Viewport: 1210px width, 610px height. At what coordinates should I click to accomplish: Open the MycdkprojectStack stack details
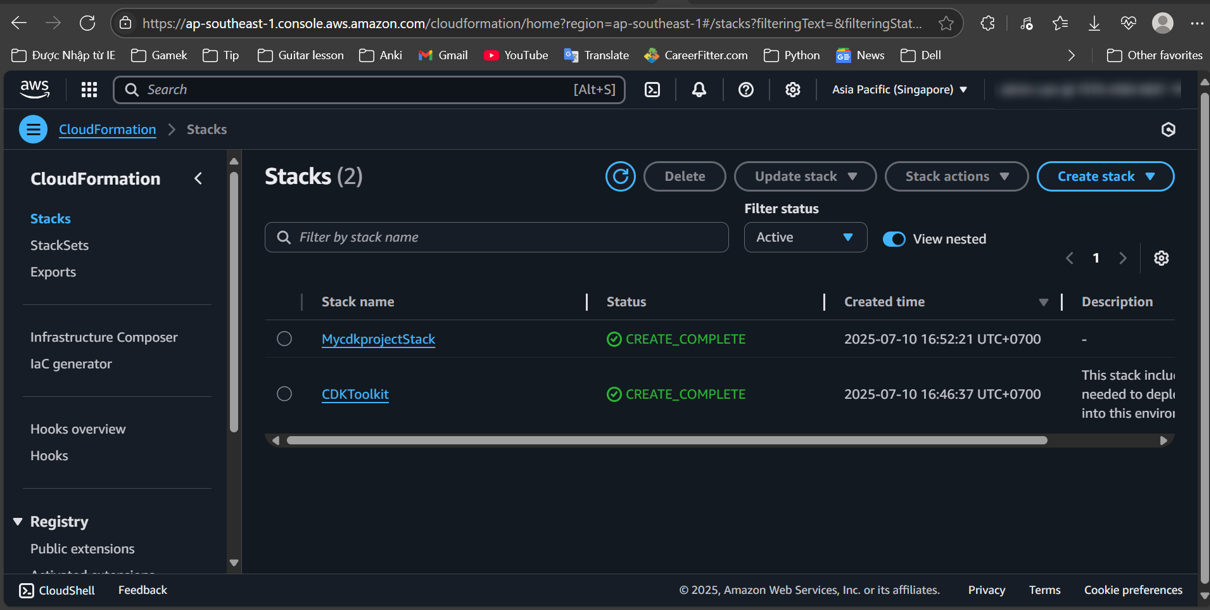pyautogui.click(x=378, y=338)
